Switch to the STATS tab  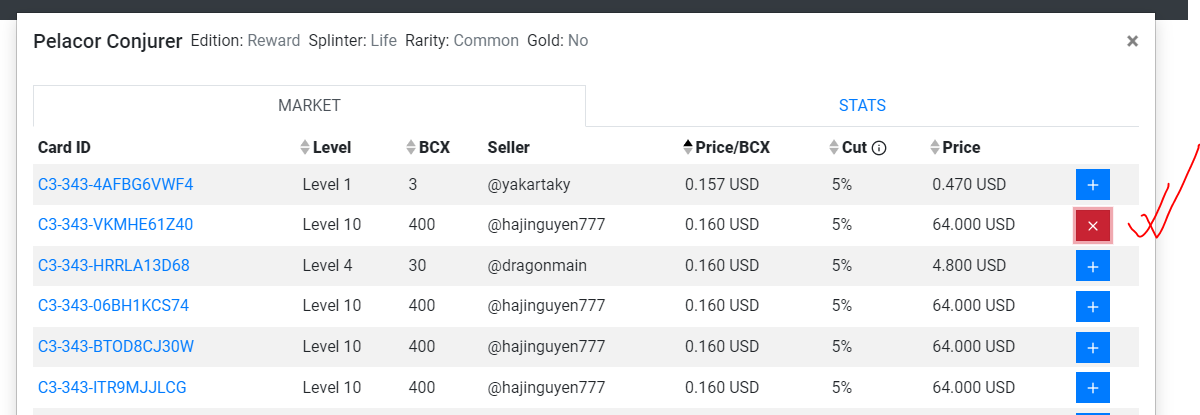point(862,105)
